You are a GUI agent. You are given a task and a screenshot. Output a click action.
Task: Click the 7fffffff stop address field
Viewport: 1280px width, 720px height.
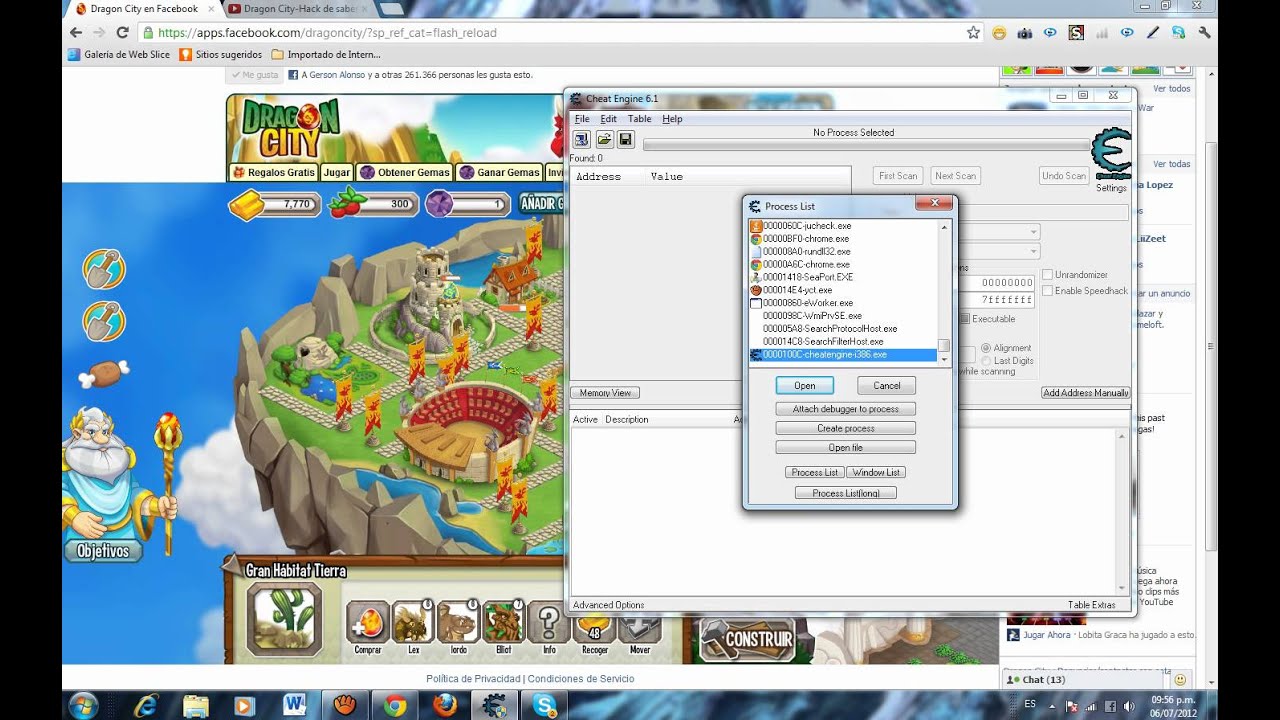1007,299
